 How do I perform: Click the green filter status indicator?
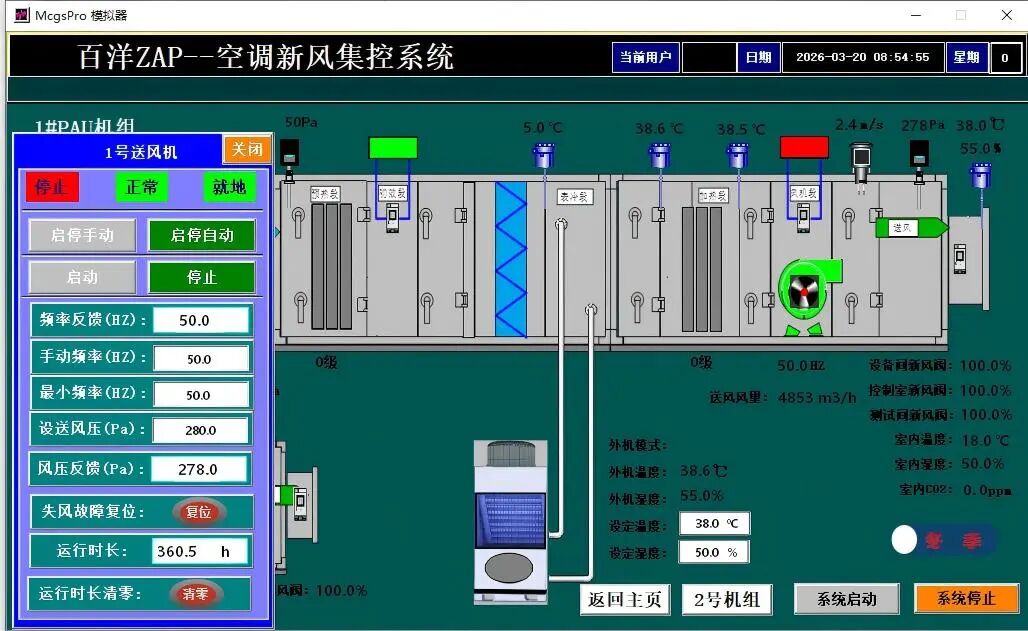tap(393, 148)
